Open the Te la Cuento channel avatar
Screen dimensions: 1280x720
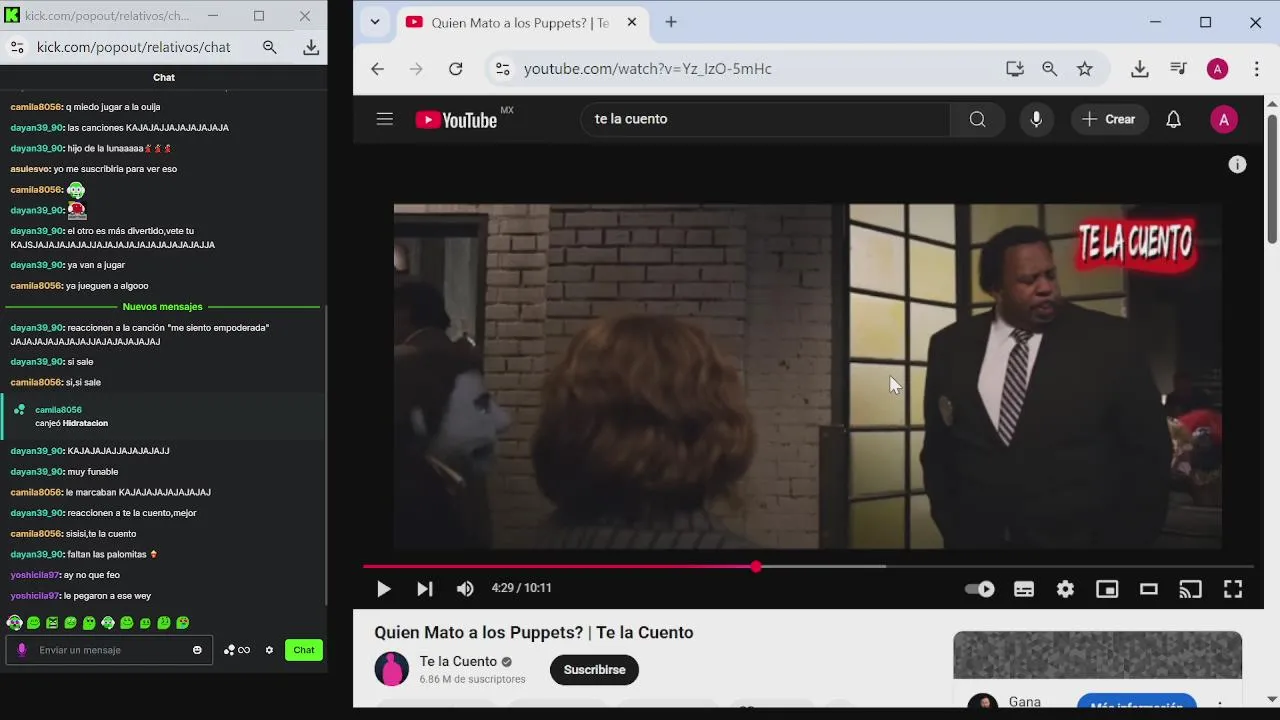392,669
